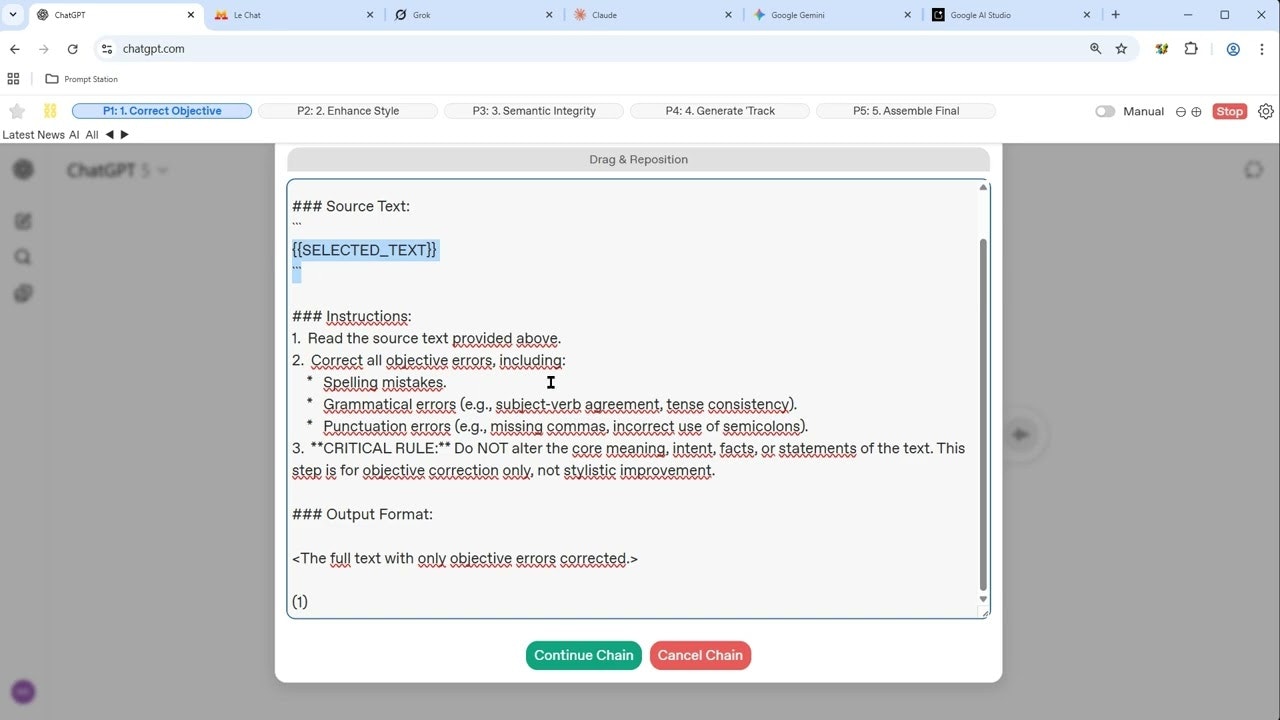Click the minus circle icon beside Manual
The width and height of the screenshot is (1280, 720).
[1181, 112]
